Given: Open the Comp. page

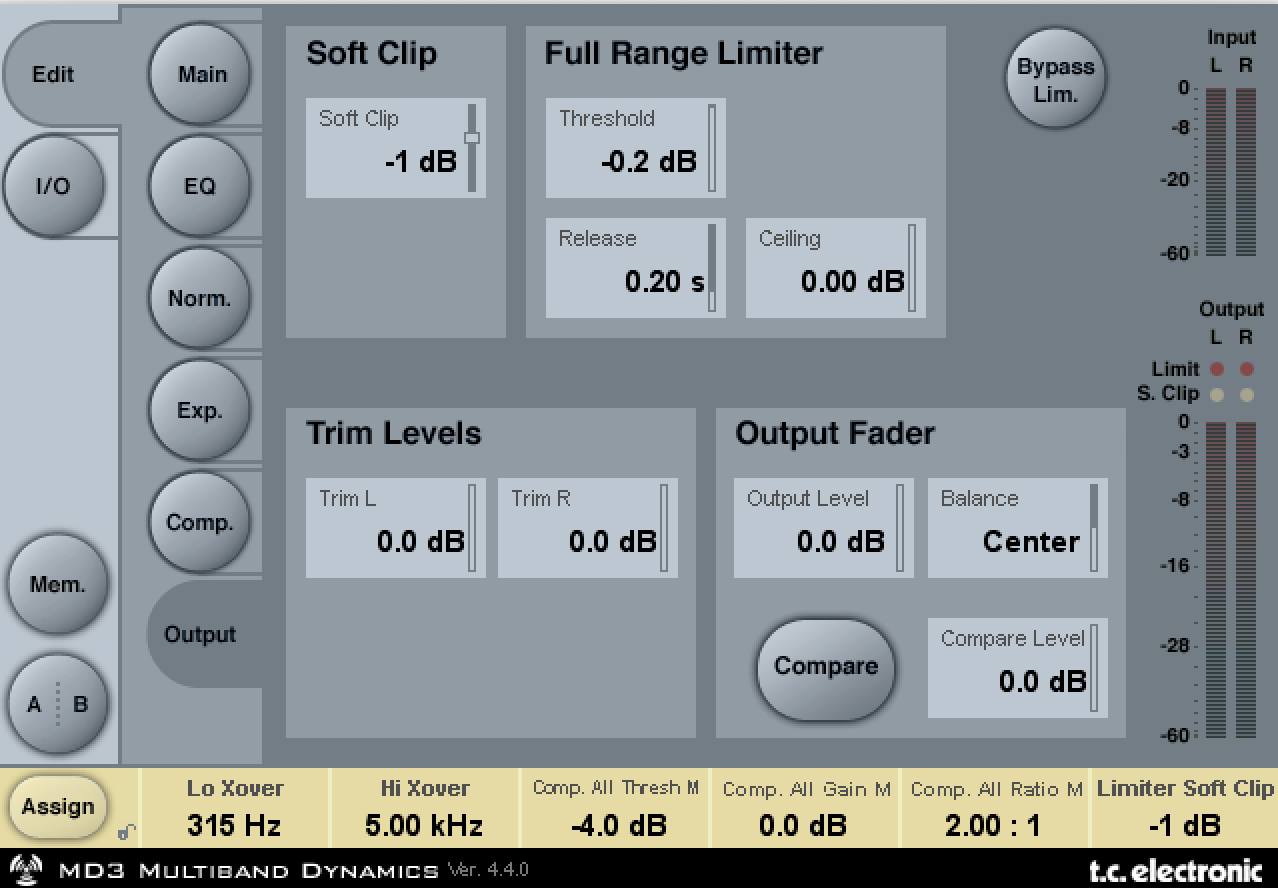Looking at the screenshot, I should [200, 522].
